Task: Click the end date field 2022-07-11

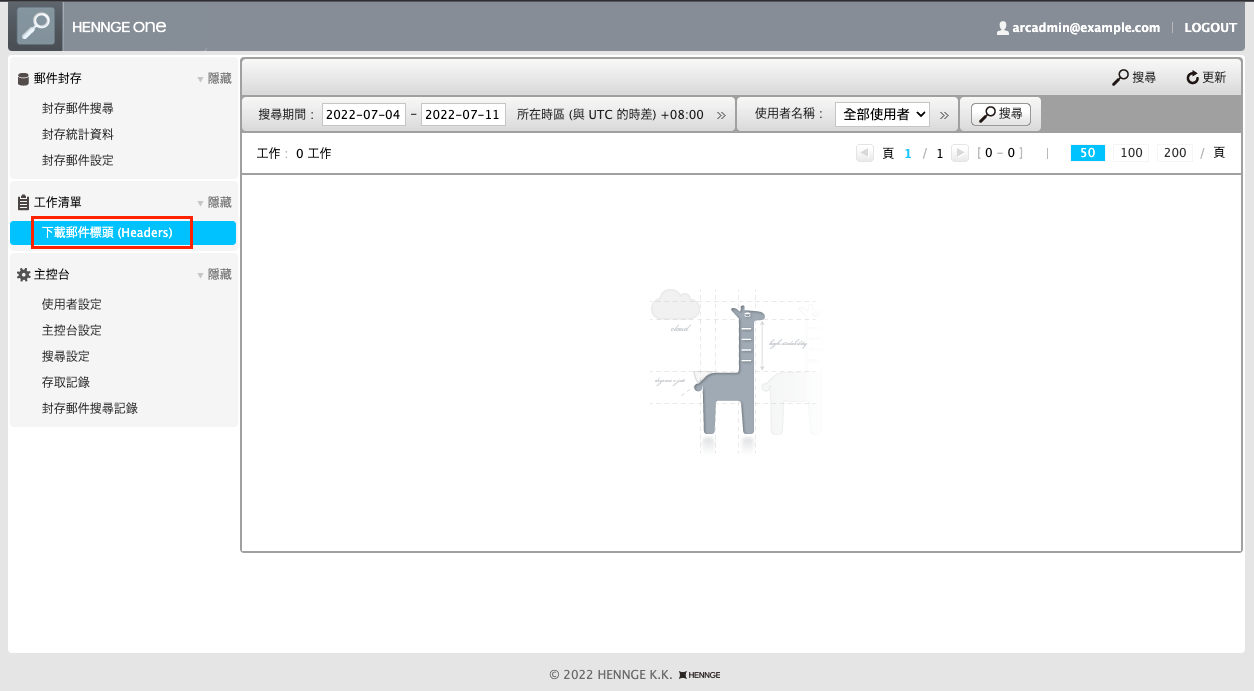Action: (x=463, y=114)
